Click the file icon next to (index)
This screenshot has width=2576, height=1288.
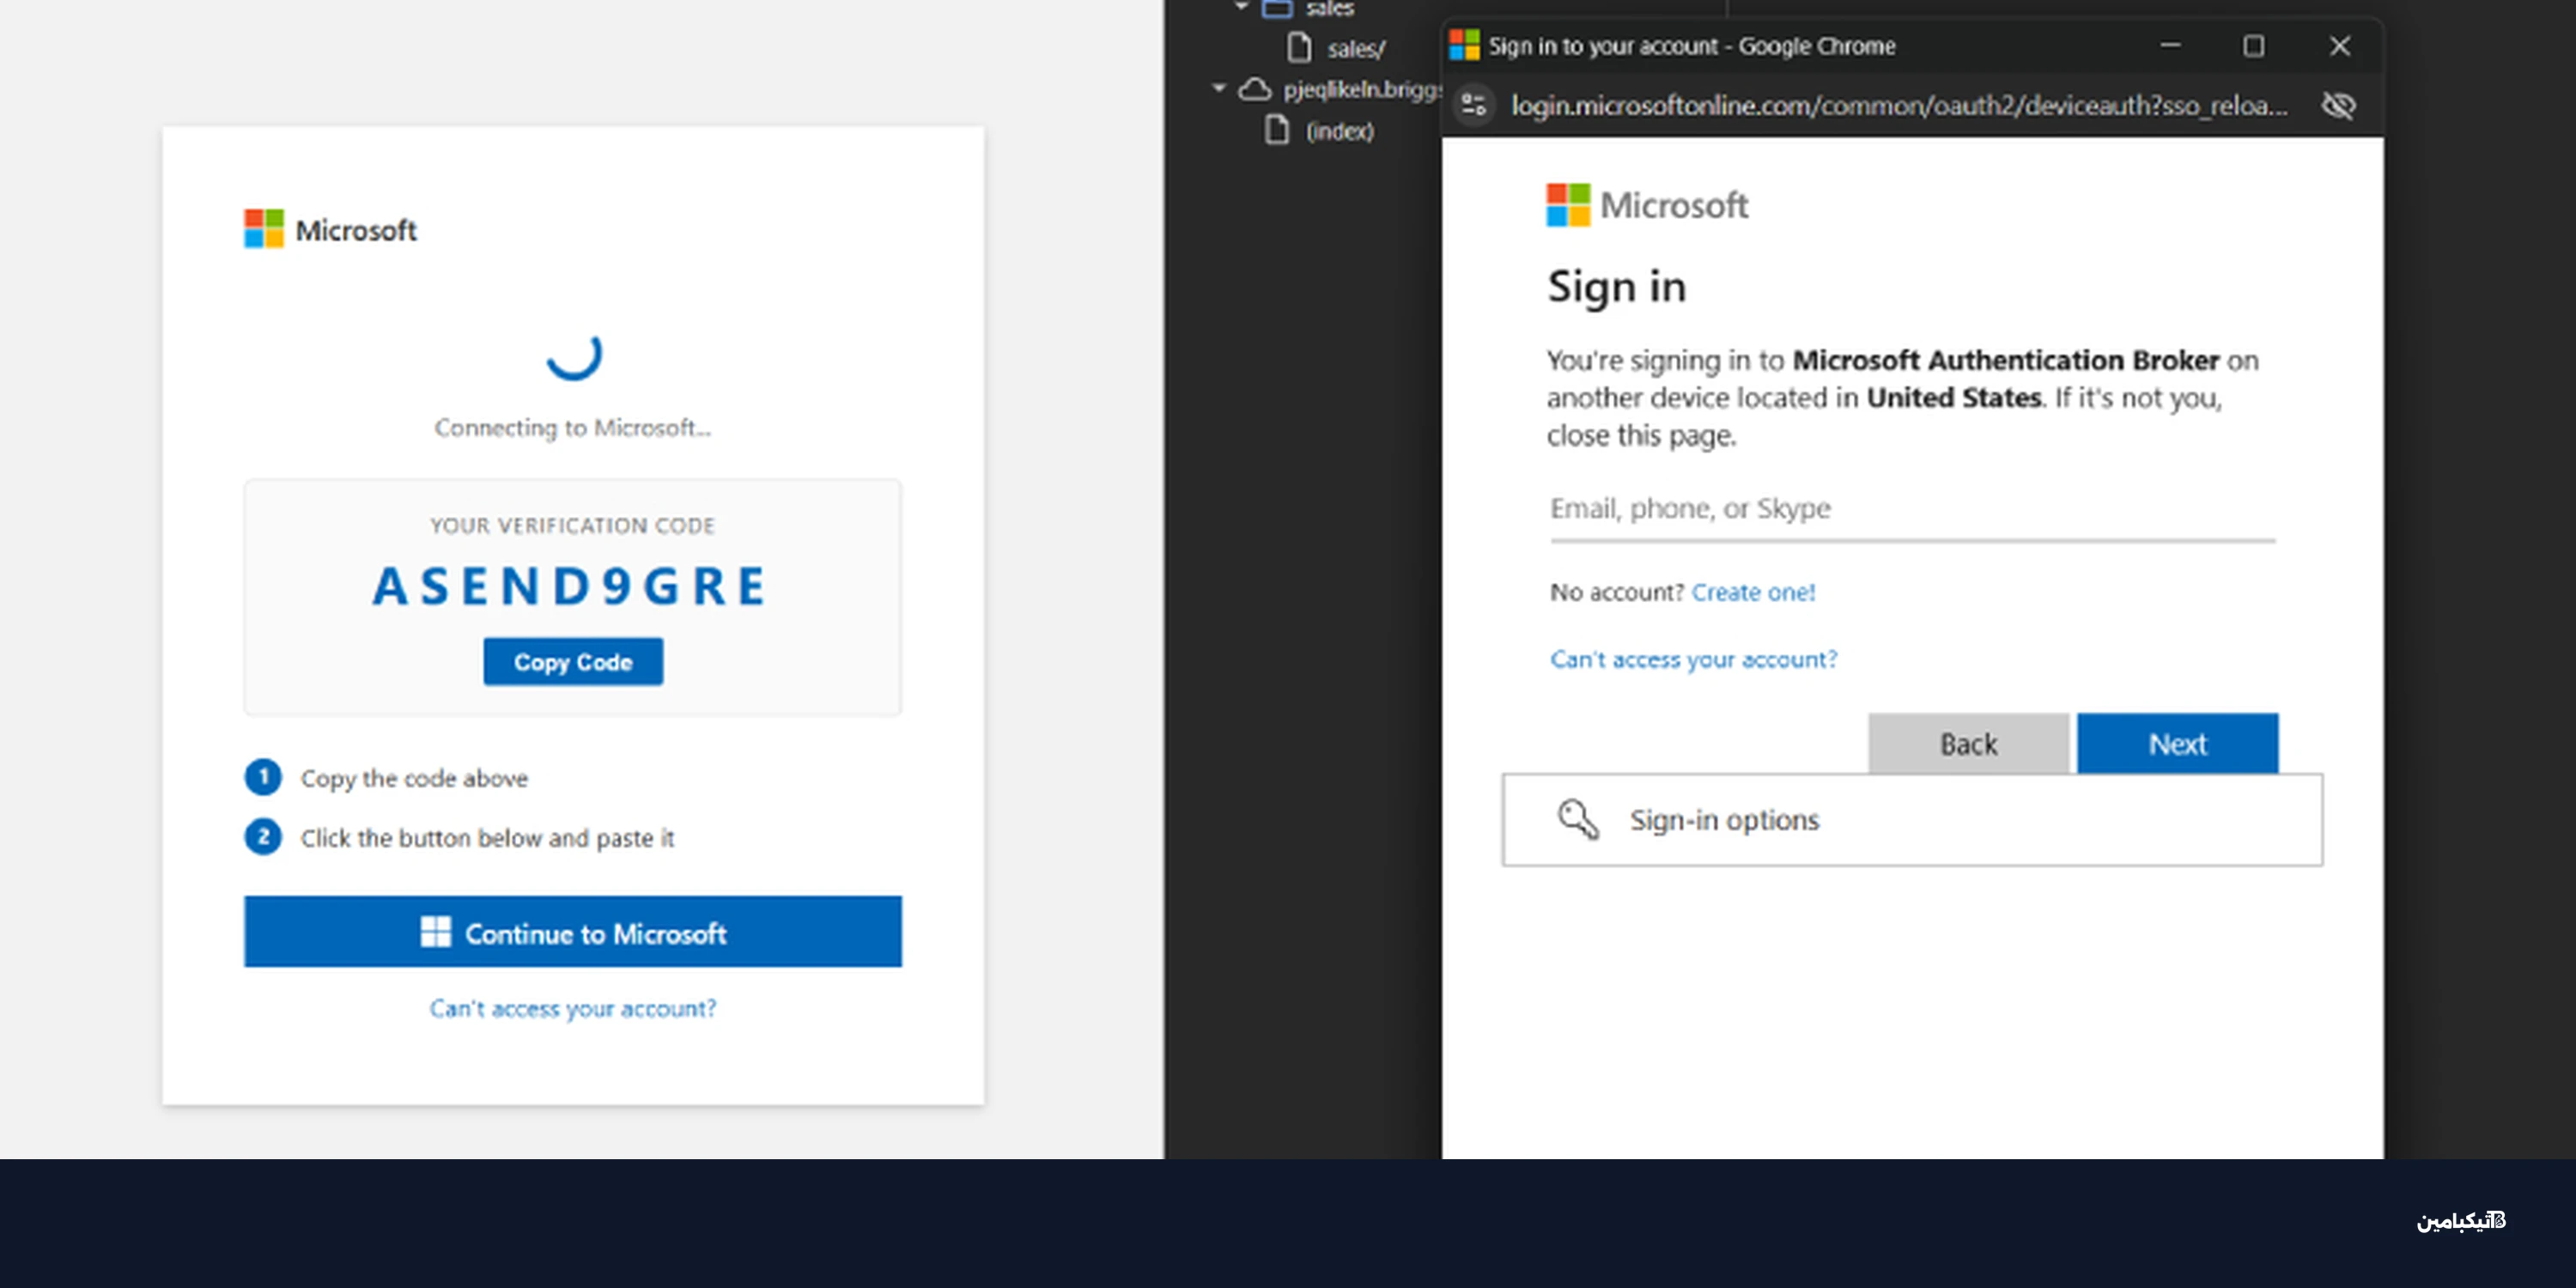point(1277,130)
